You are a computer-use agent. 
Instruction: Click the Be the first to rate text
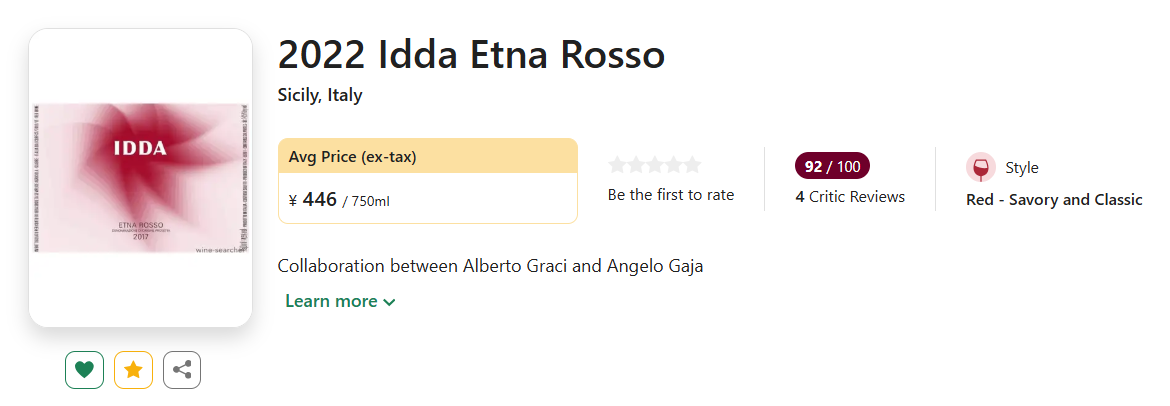click(x=671, y=195)
